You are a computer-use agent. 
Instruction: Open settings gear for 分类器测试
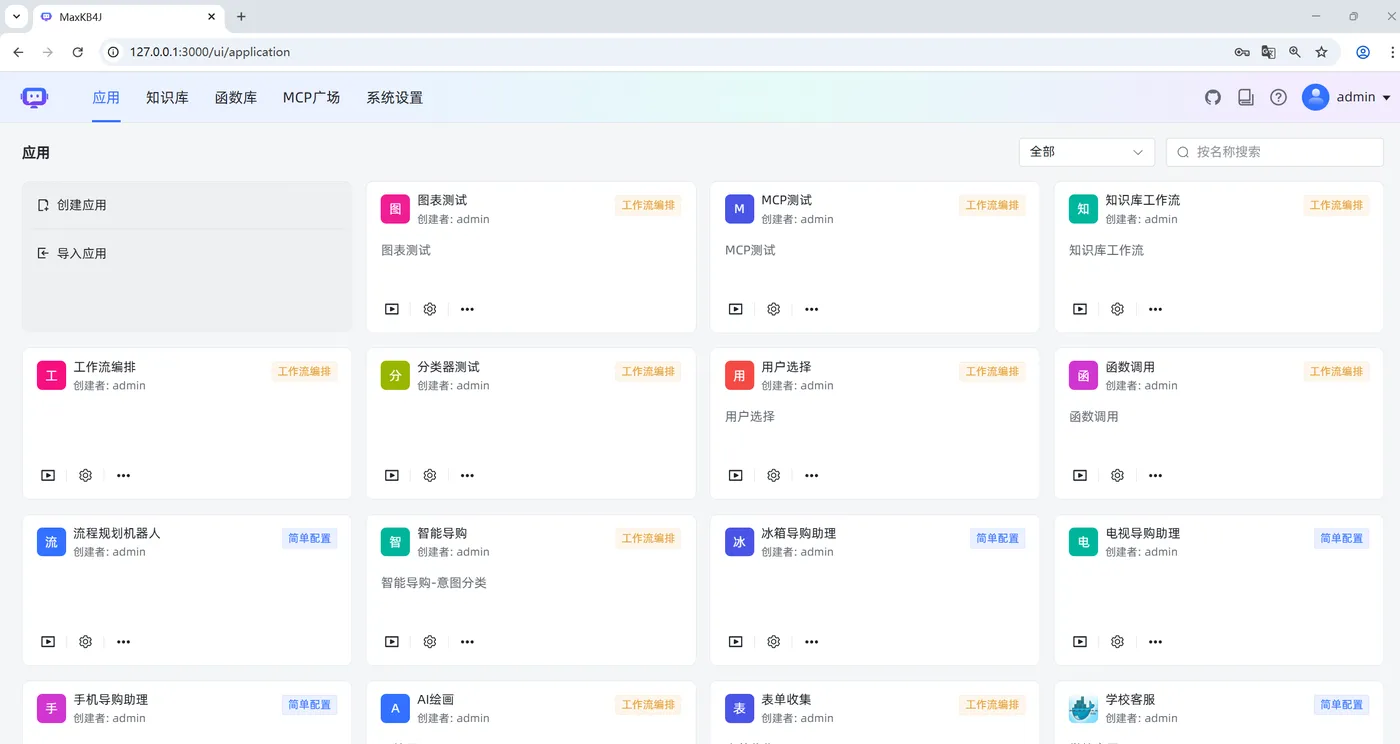[x=430, y=476]
